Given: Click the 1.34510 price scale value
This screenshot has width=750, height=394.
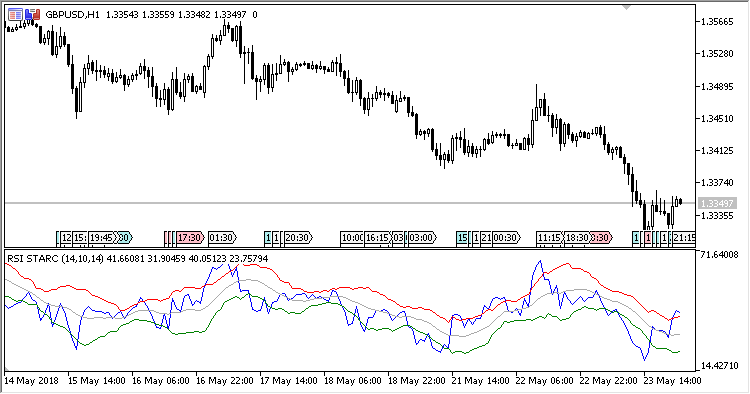Looking at the screenshot, I should pyautogui.click(x=717, y=119).
